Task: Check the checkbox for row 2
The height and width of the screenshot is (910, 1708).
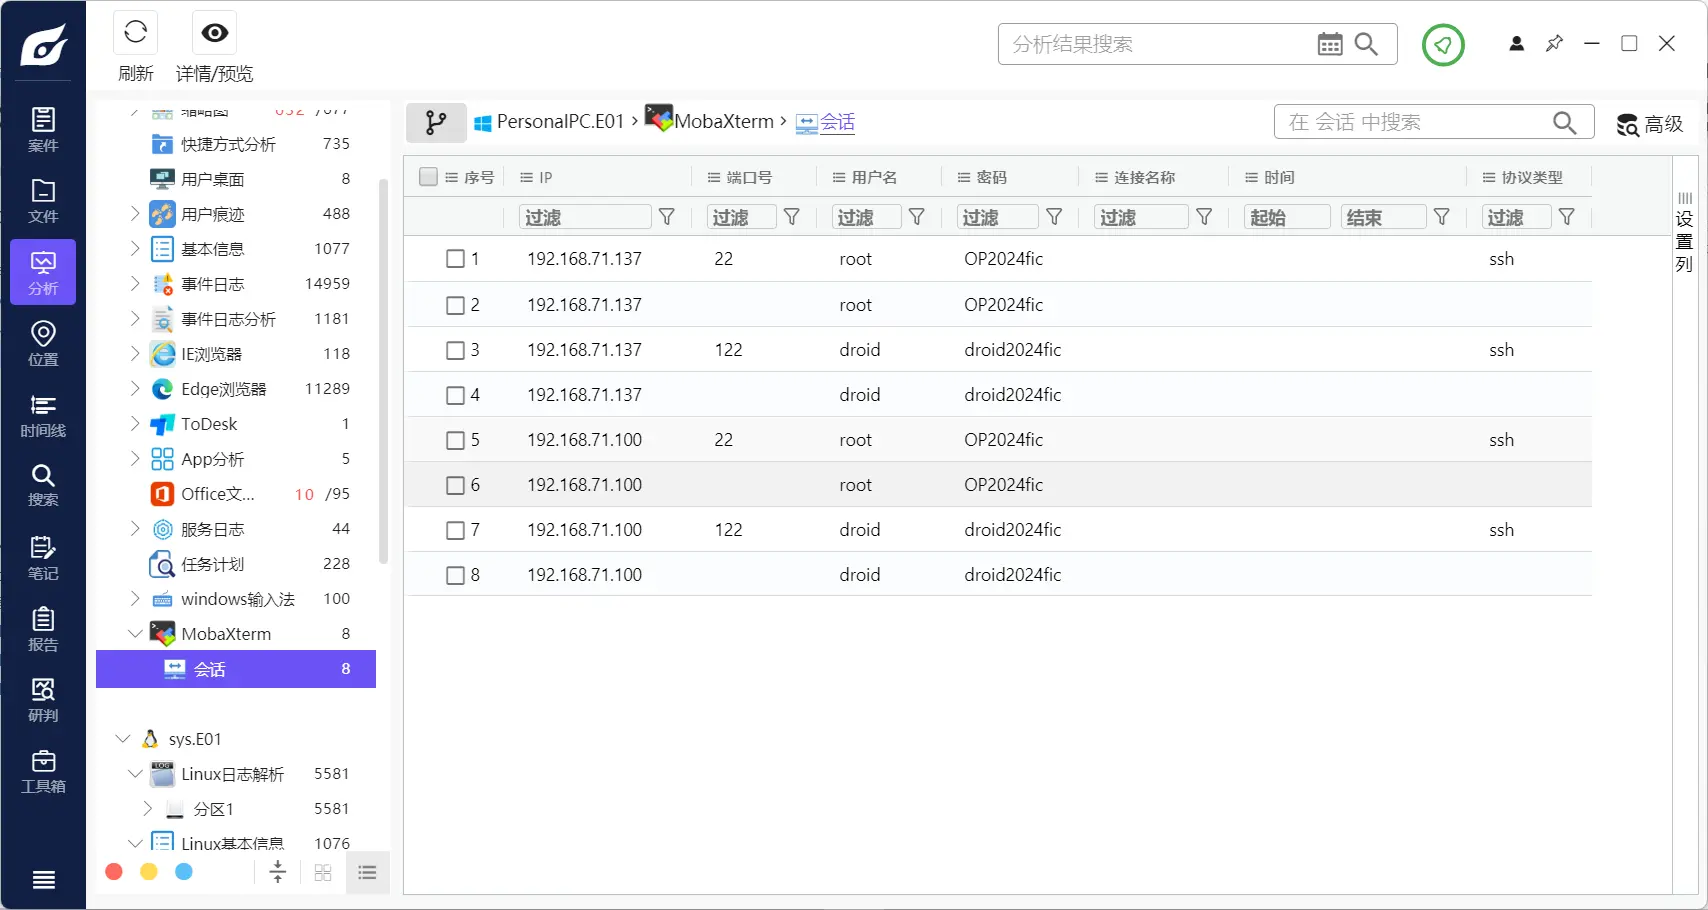Action: click(x=455, y=305)
